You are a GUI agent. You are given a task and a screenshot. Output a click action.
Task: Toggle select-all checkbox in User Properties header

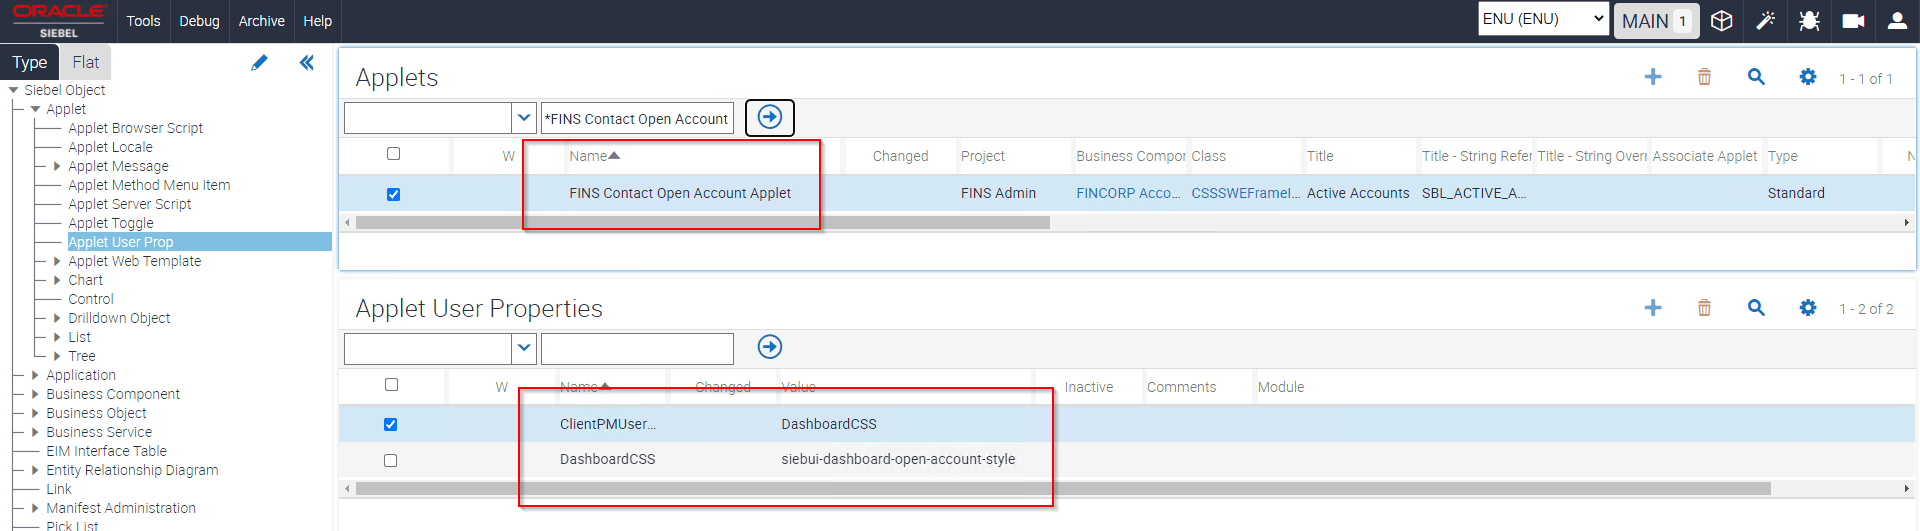pyautogui.click(x=391, y=385)
